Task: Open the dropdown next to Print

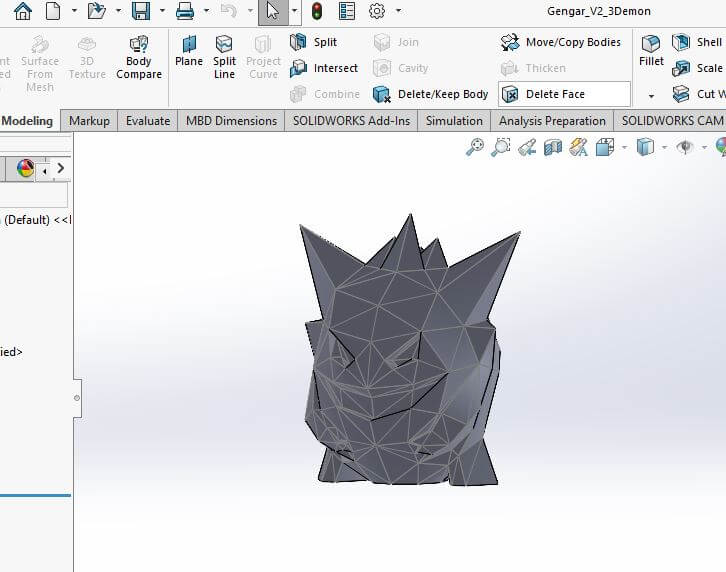Action: 207,11
